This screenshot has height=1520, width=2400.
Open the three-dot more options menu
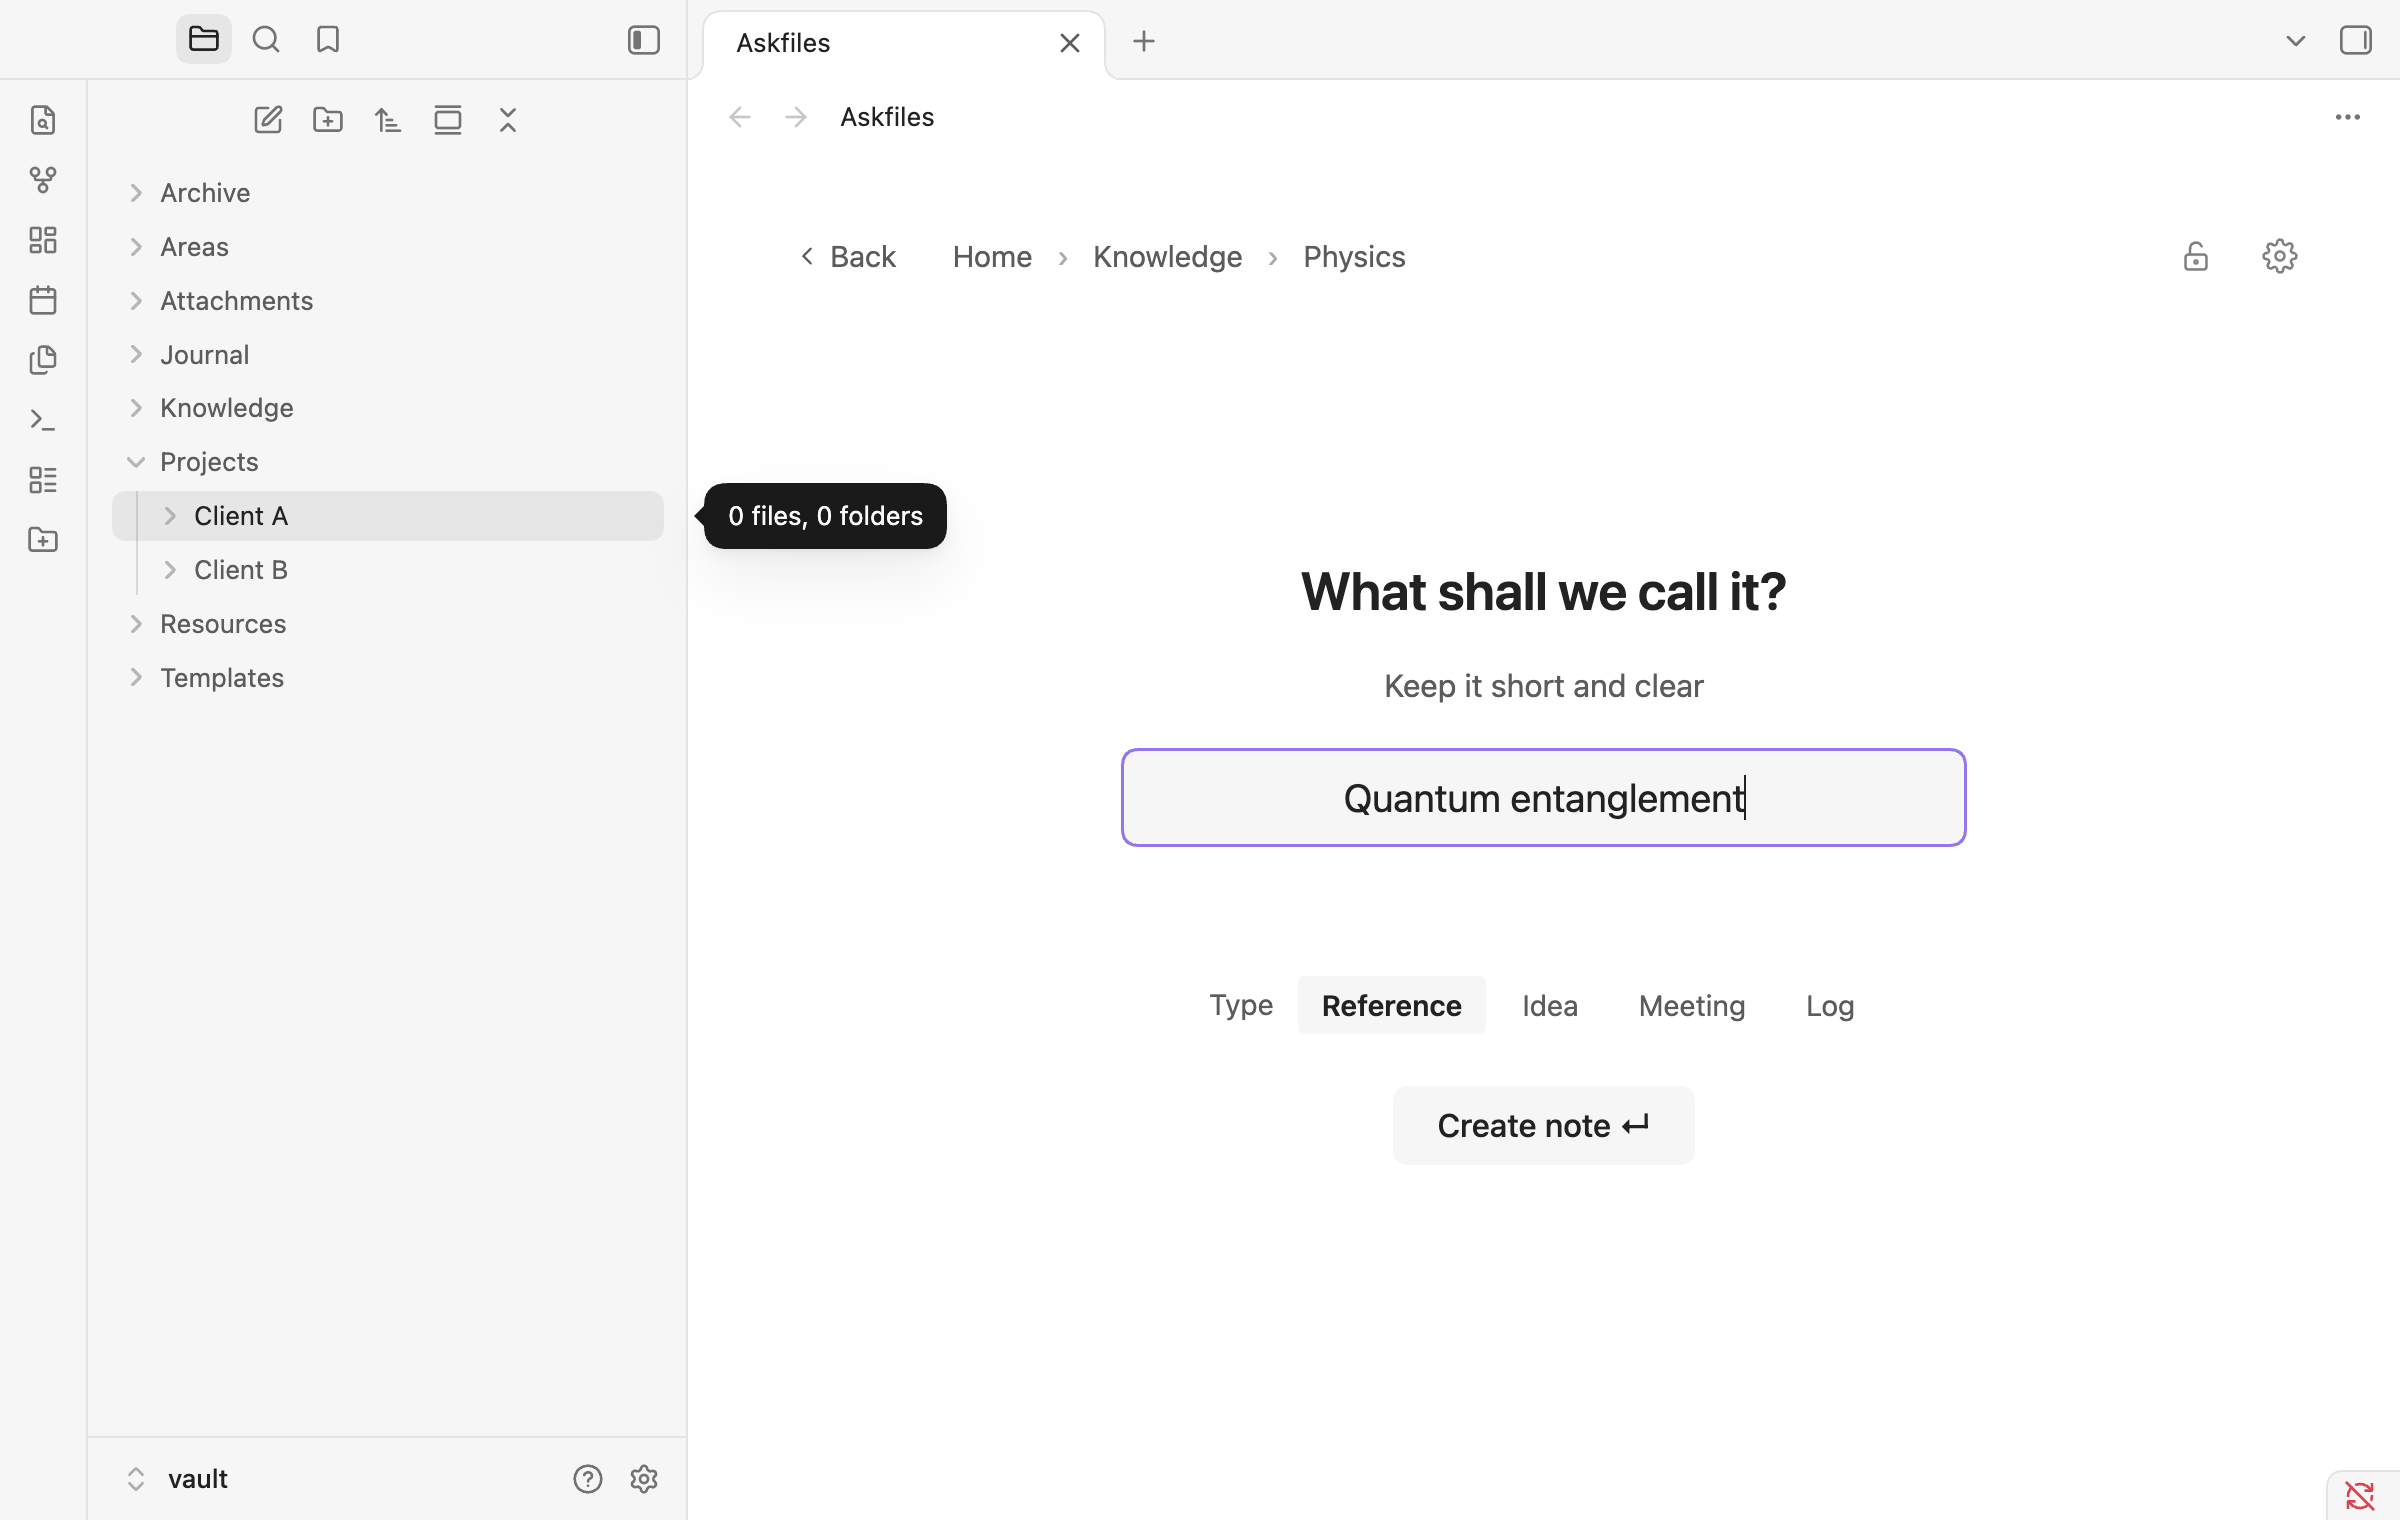point(2348,117)
